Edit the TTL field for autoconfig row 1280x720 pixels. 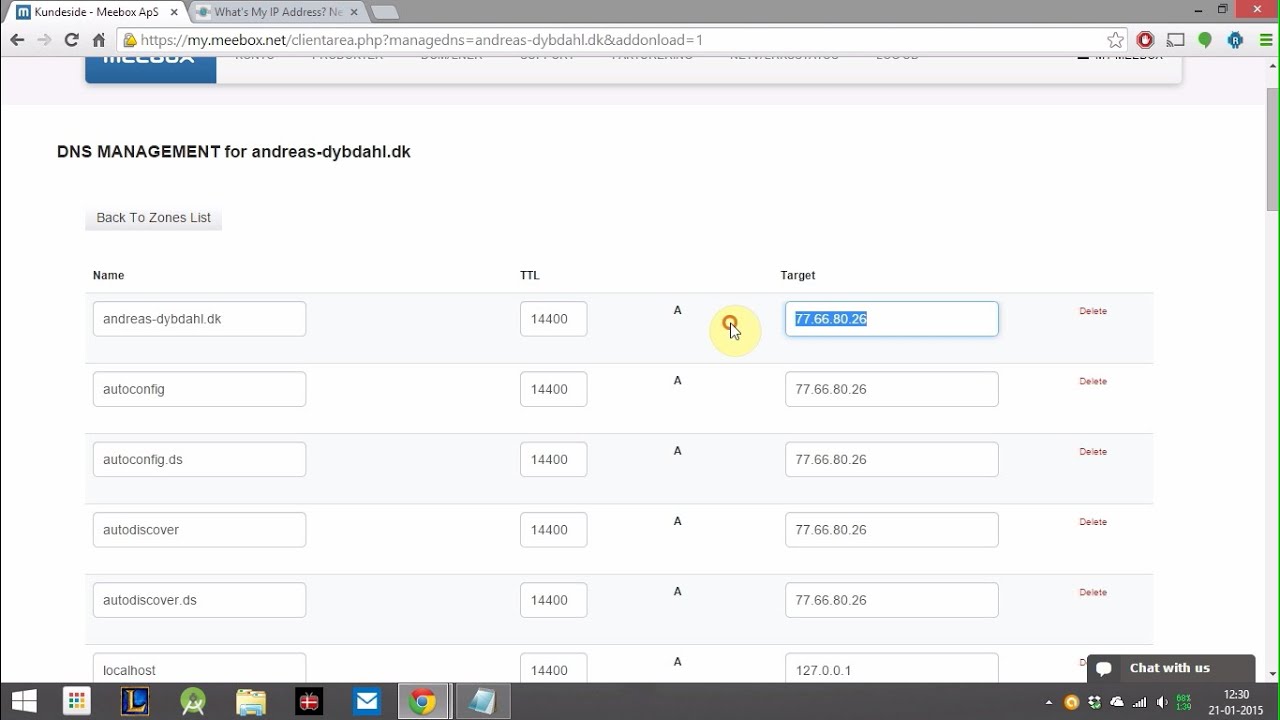coord(553,389)
